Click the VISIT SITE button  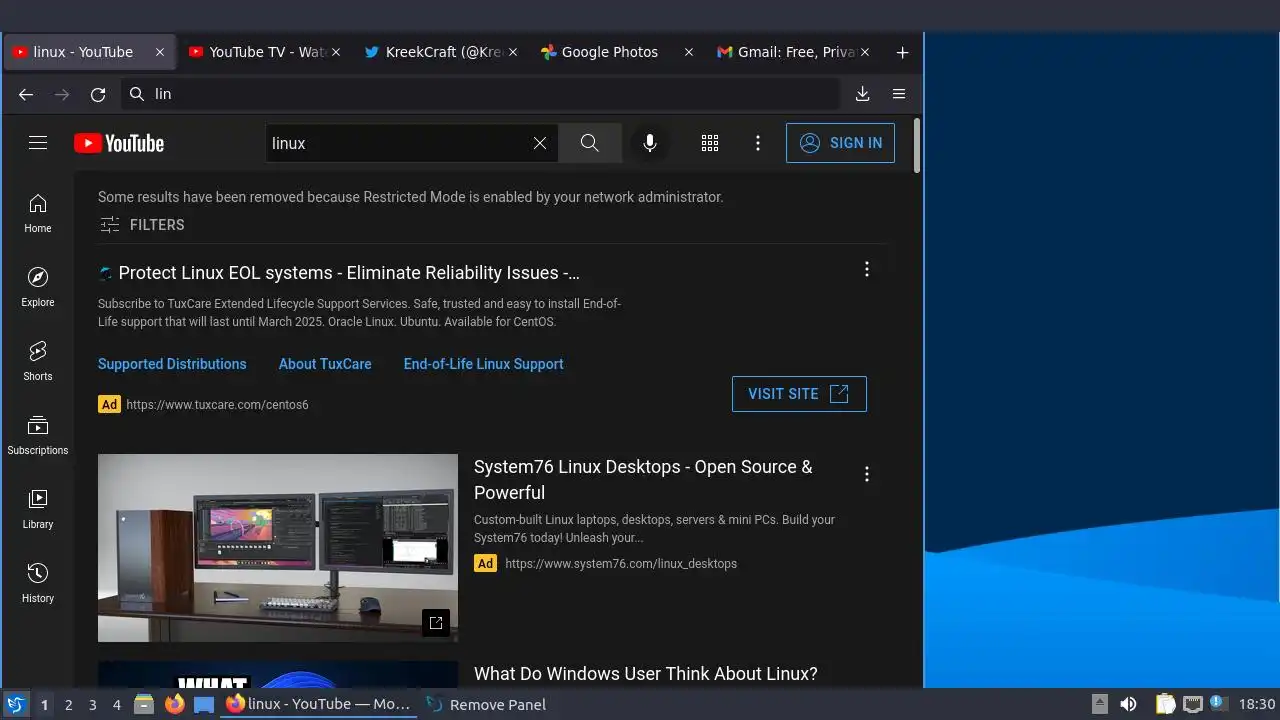799,394
